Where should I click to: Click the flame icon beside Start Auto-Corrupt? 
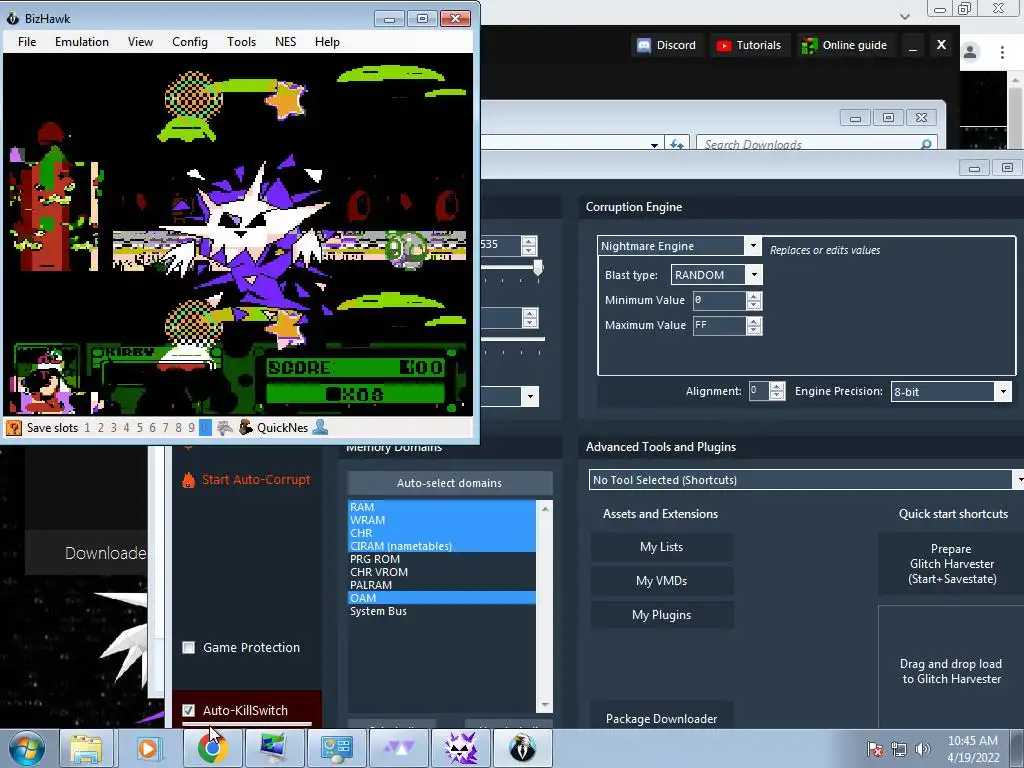(x=189, y=480)
